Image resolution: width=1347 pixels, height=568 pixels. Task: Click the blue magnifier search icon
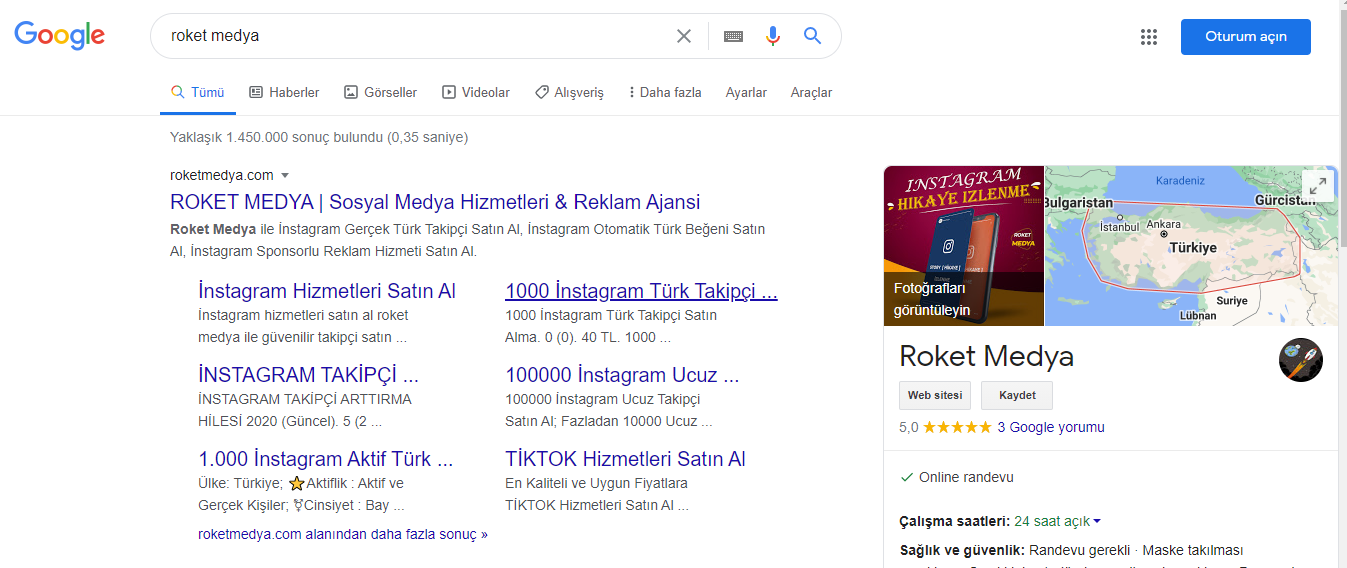tap(813, 36)
